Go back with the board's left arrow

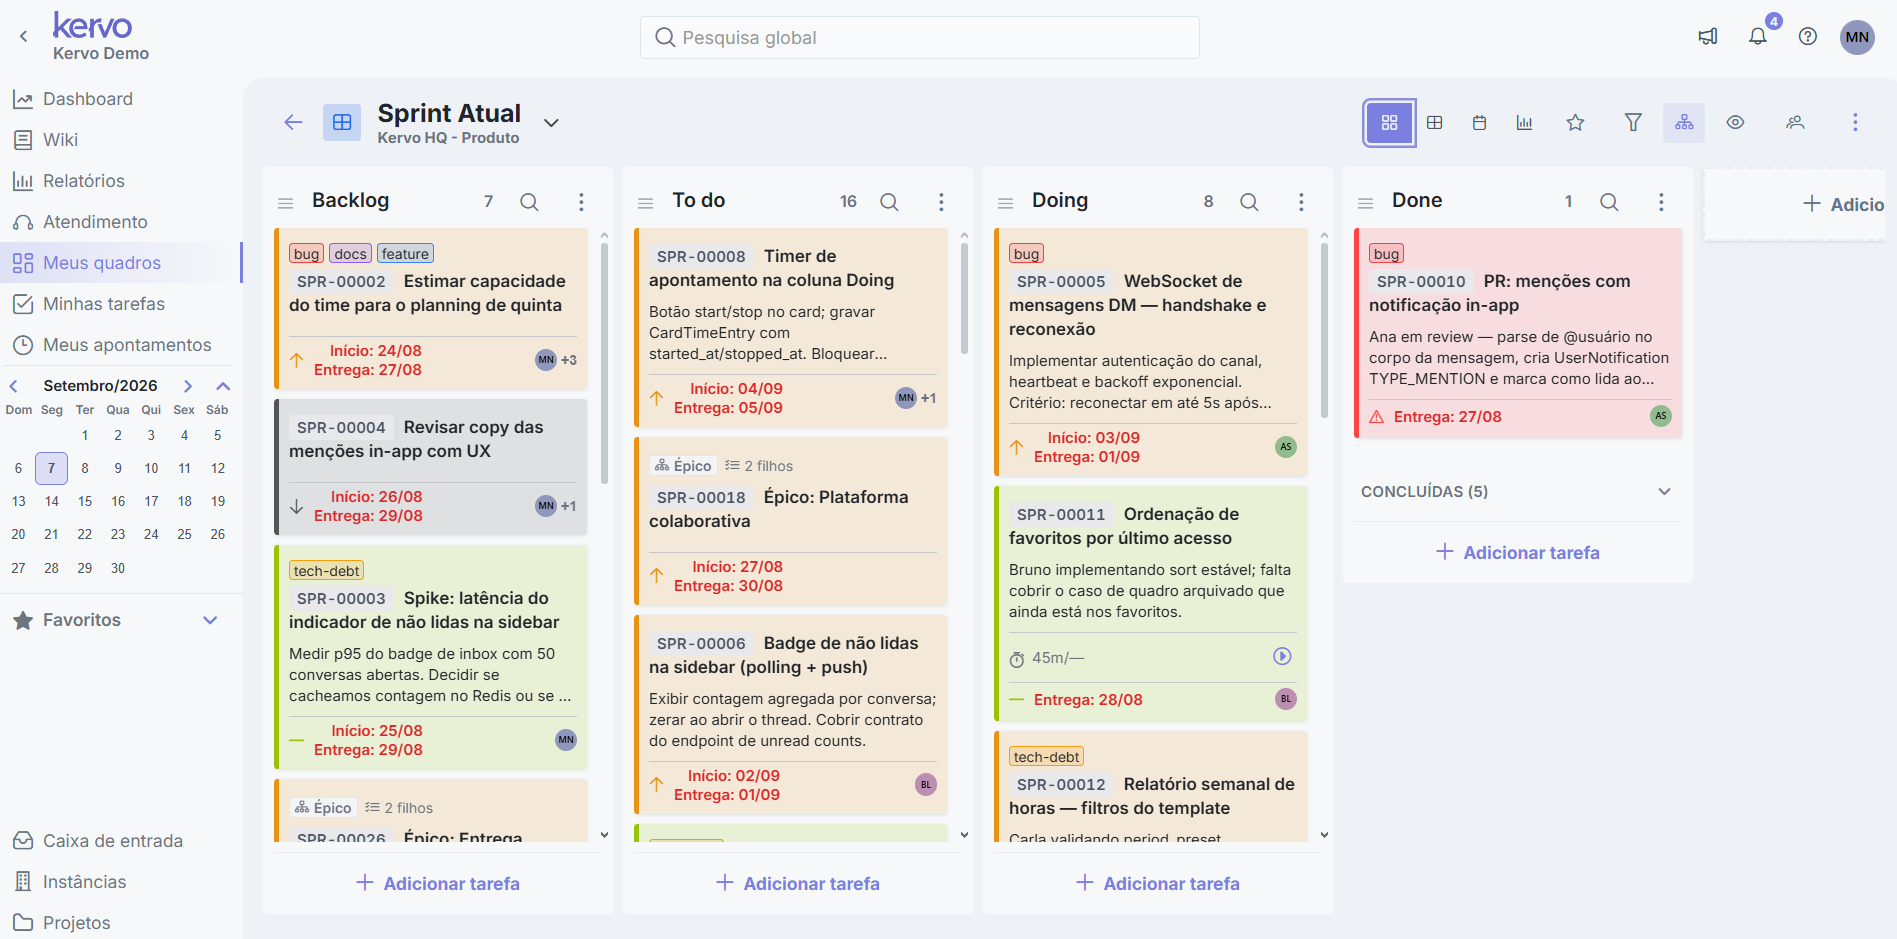[x=293, y=122]
